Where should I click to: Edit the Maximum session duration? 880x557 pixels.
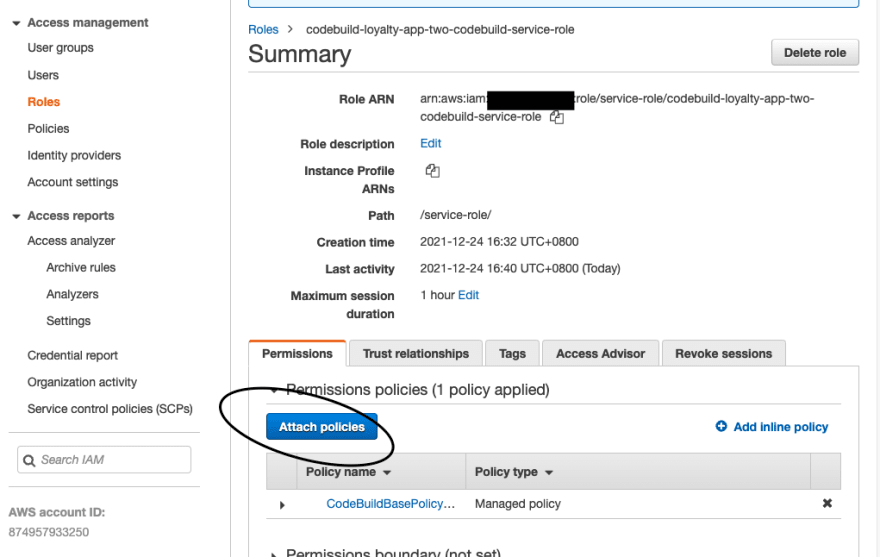468,295
